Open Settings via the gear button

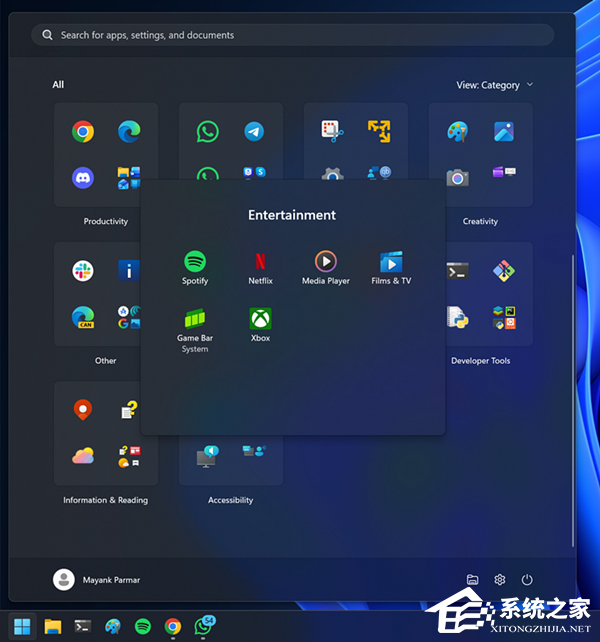coord(500,580)
